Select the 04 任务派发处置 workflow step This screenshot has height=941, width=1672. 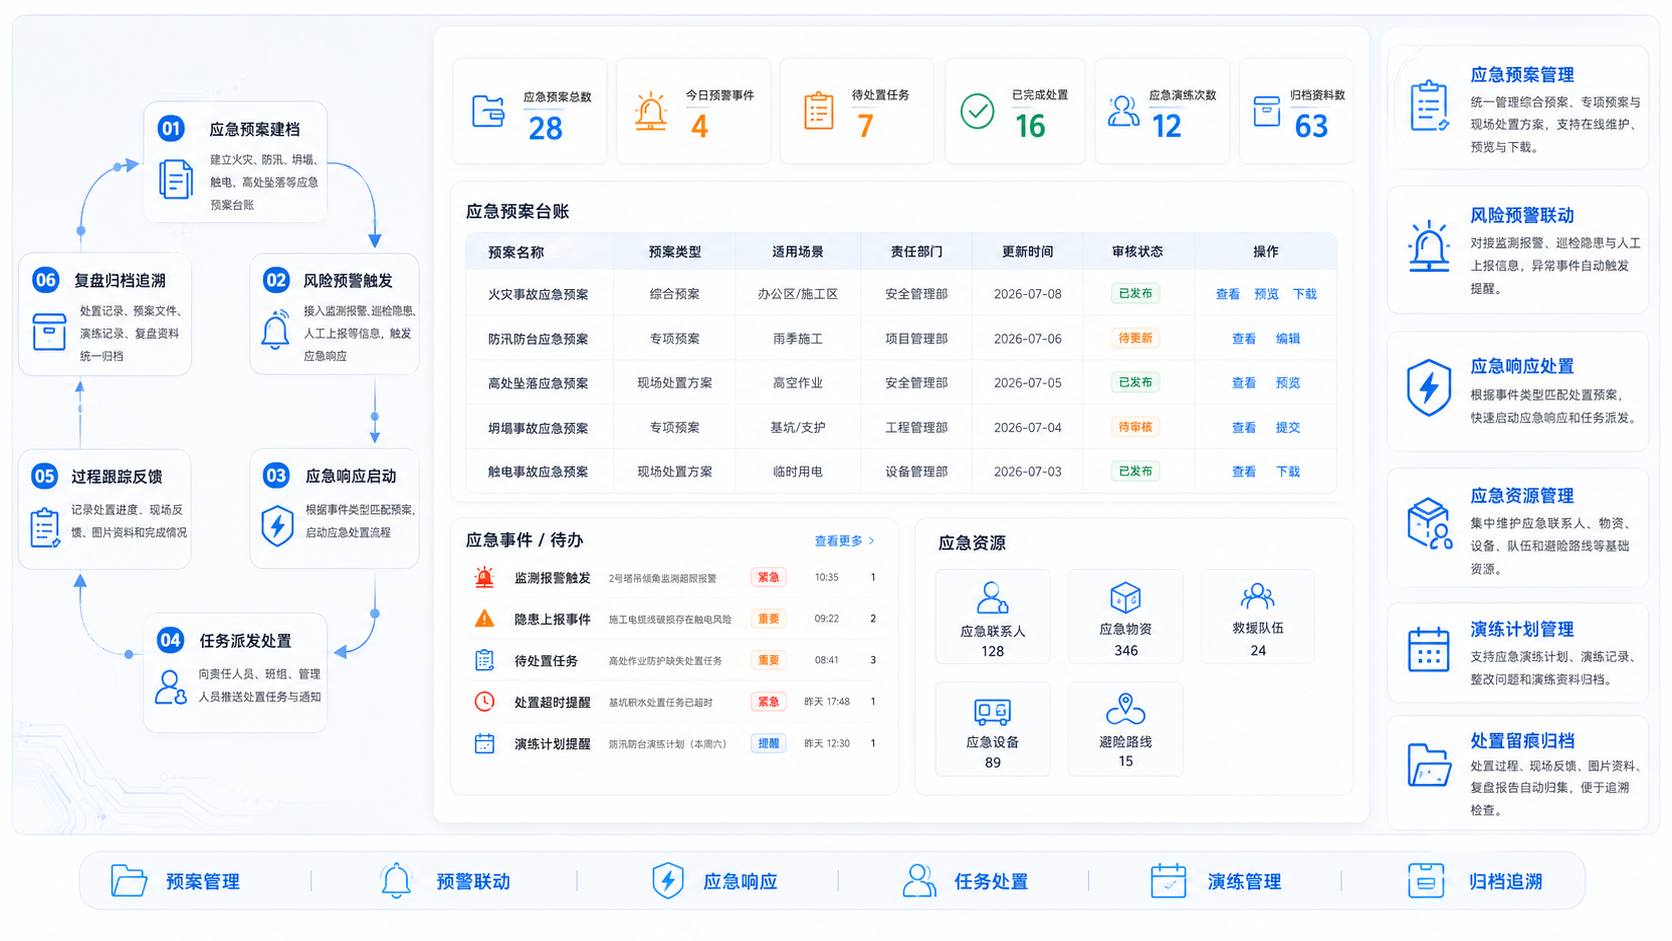236,672
